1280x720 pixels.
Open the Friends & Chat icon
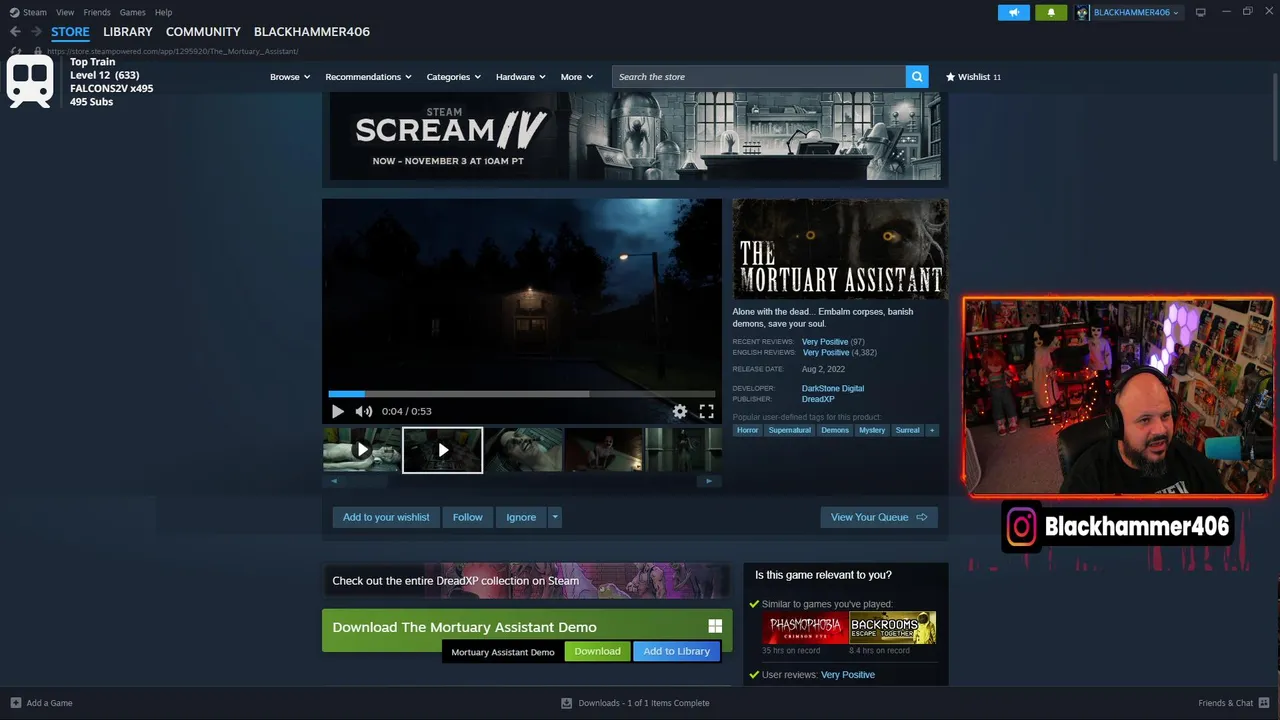1263,703
